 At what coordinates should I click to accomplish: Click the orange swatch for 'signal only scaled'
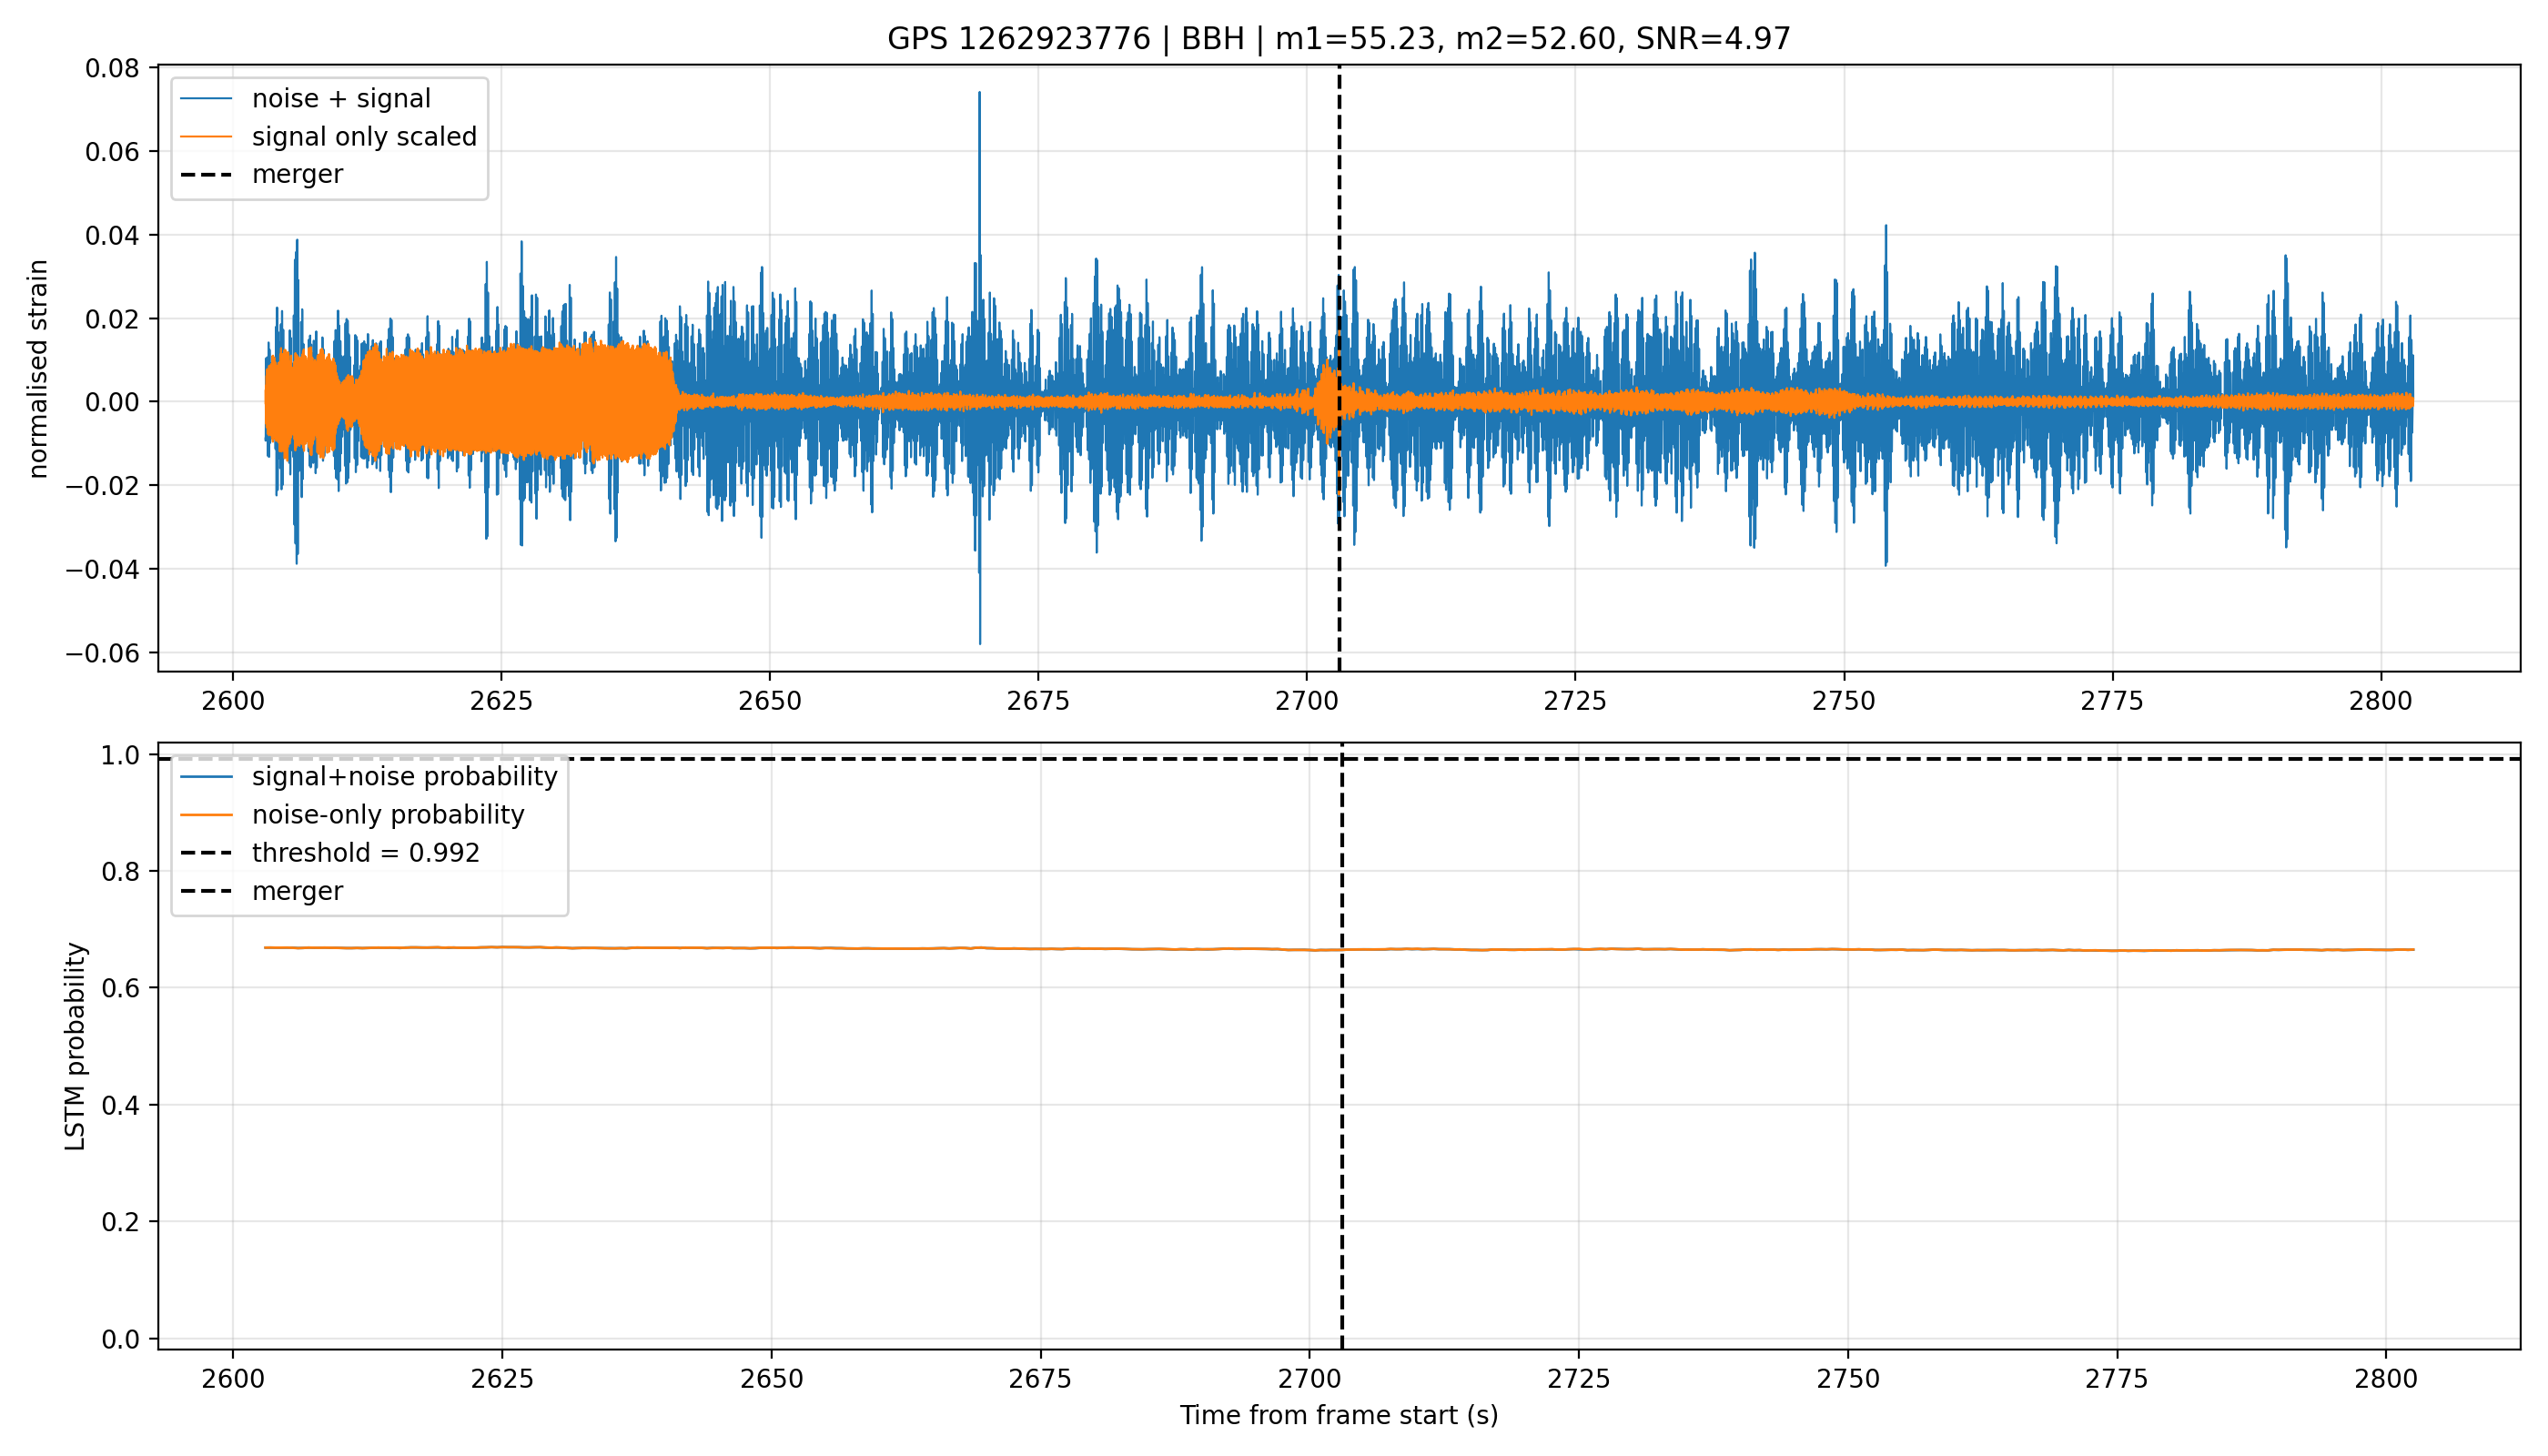coord(206,137)
